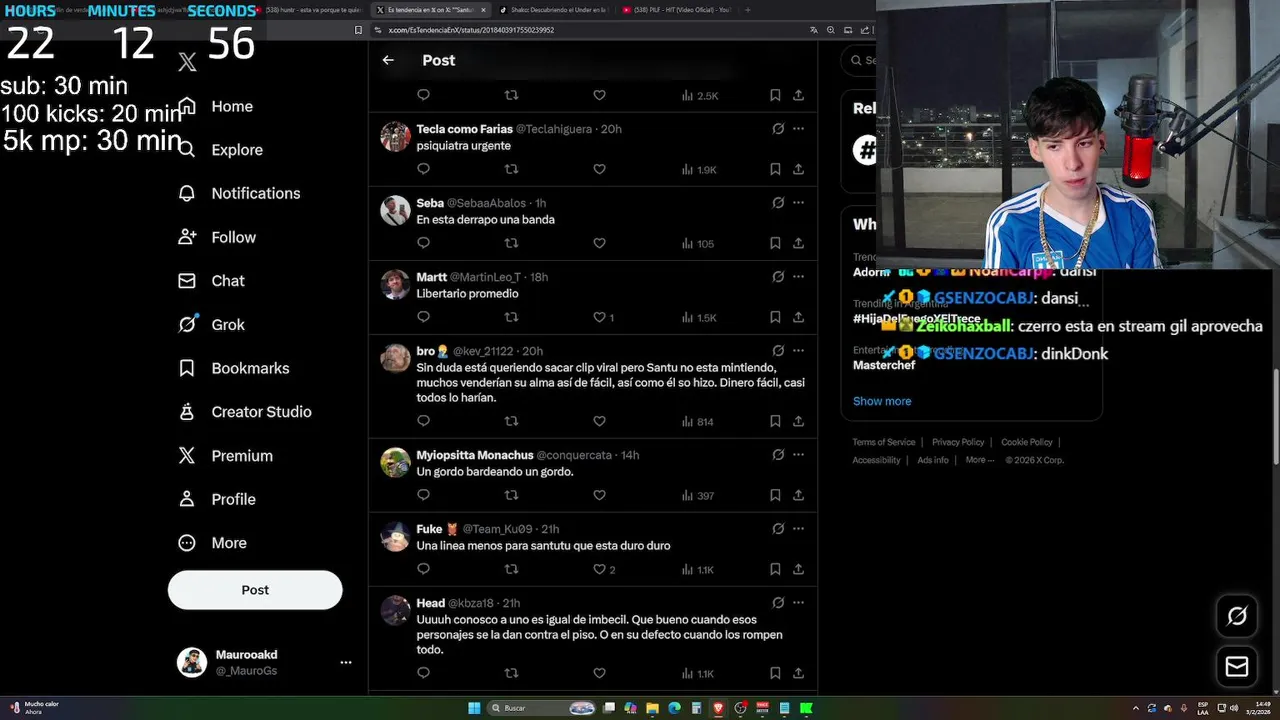This screenshot has width=1280, height=720.
Task: Go to Home in the sidebar
Action: pyautogui.click(x=215, y=106)
